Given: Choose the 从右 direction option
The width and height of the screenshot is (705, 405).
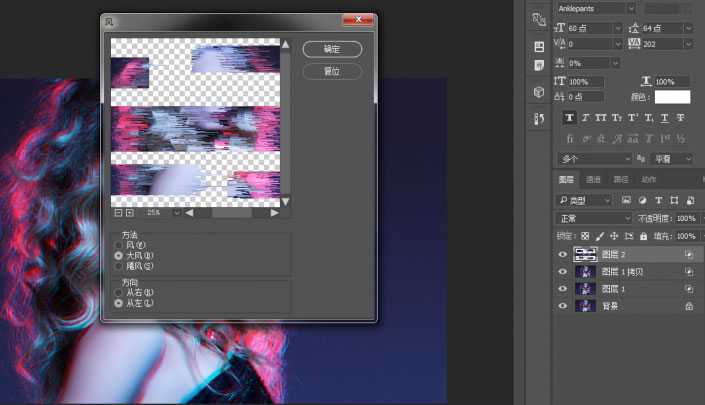Looking at the screenshot, I should point(120,293).
